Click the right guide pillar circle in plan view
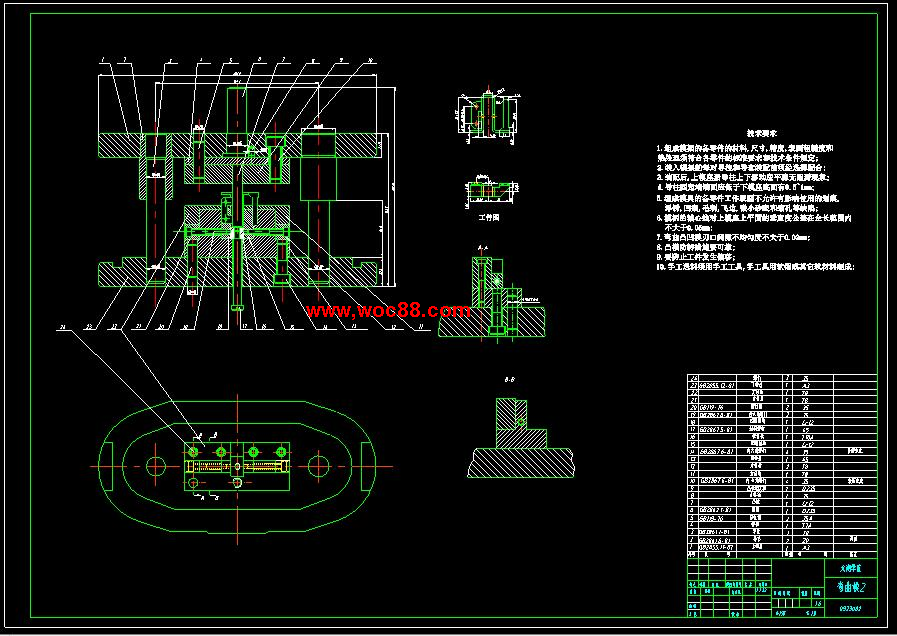897x636 pixels. click(319, 466)
